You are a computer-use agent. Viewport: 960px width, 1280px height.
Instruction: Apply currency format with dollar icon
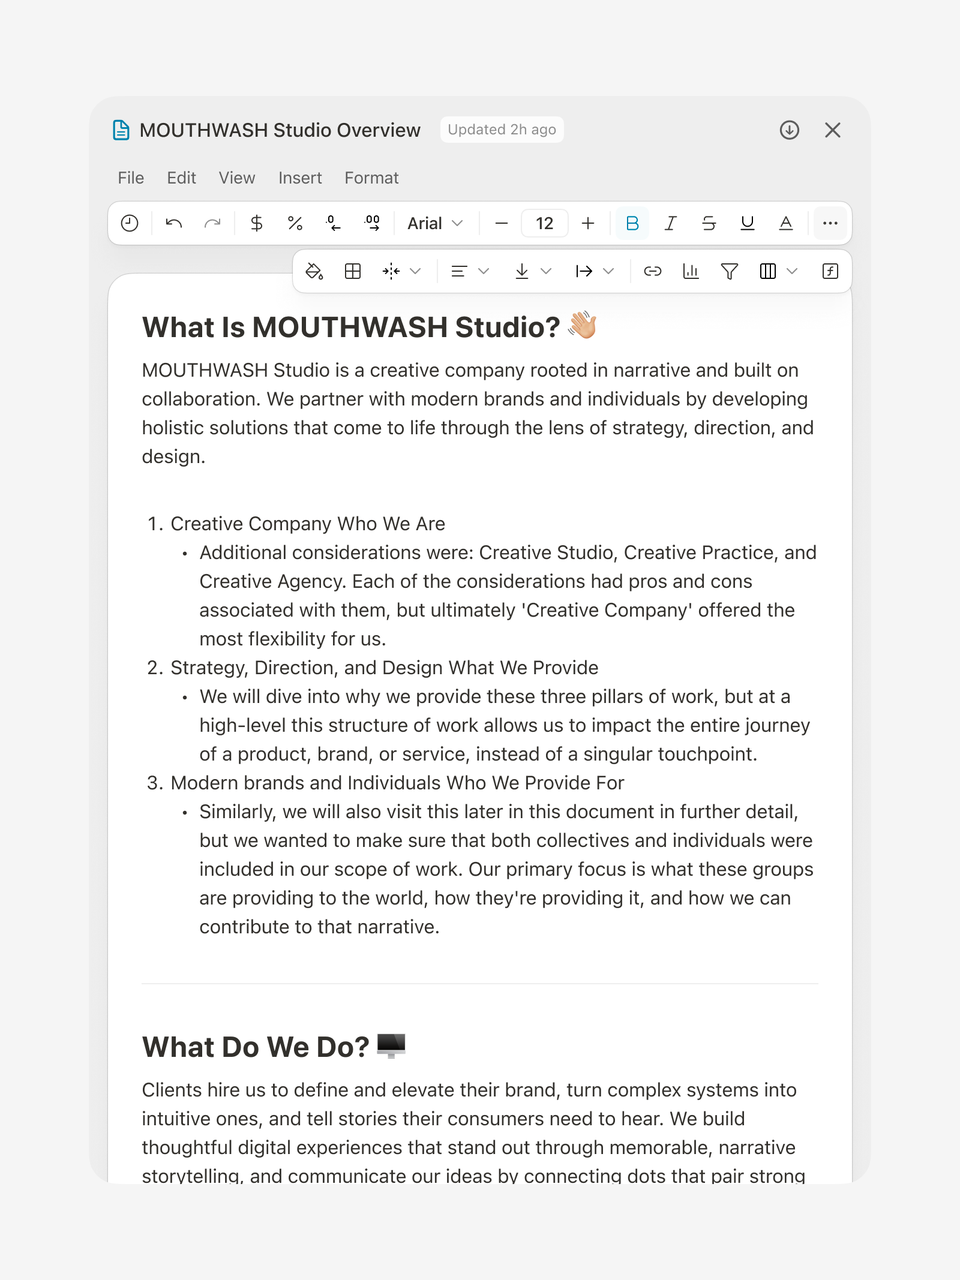(x=257, y=223)
